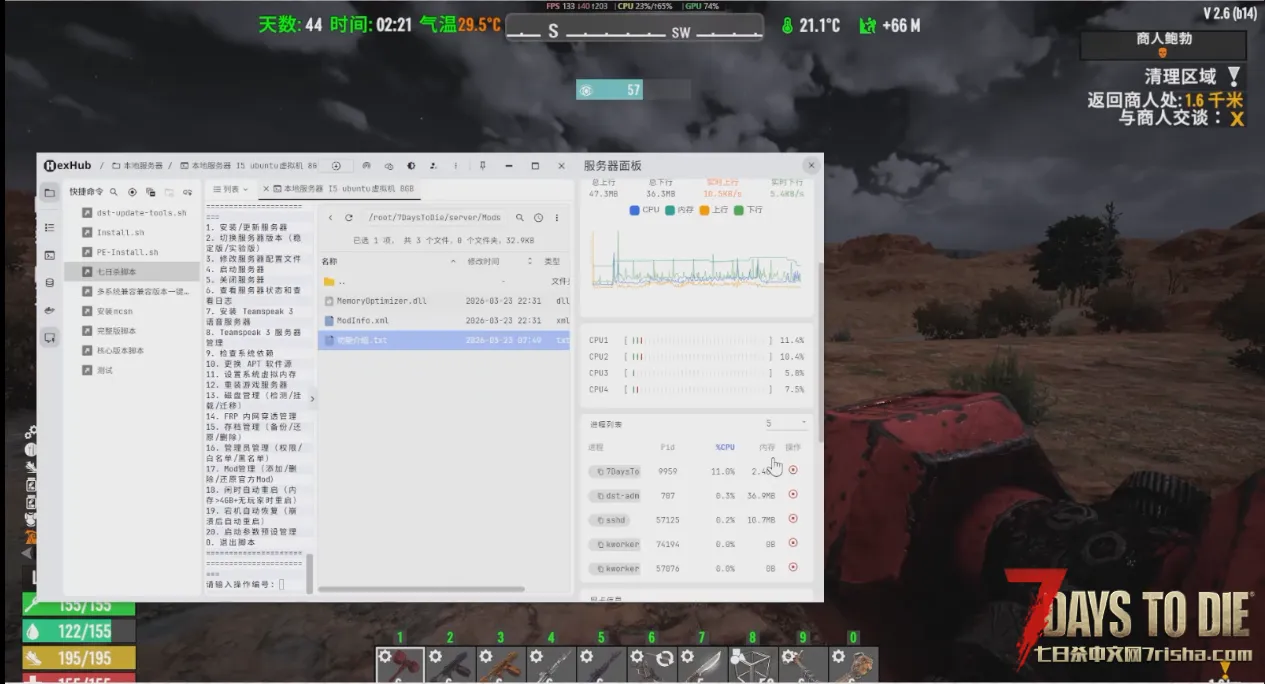
Task: Select the ModInfo.xml file
Action: pyautogui.click(x=362, y=321)
